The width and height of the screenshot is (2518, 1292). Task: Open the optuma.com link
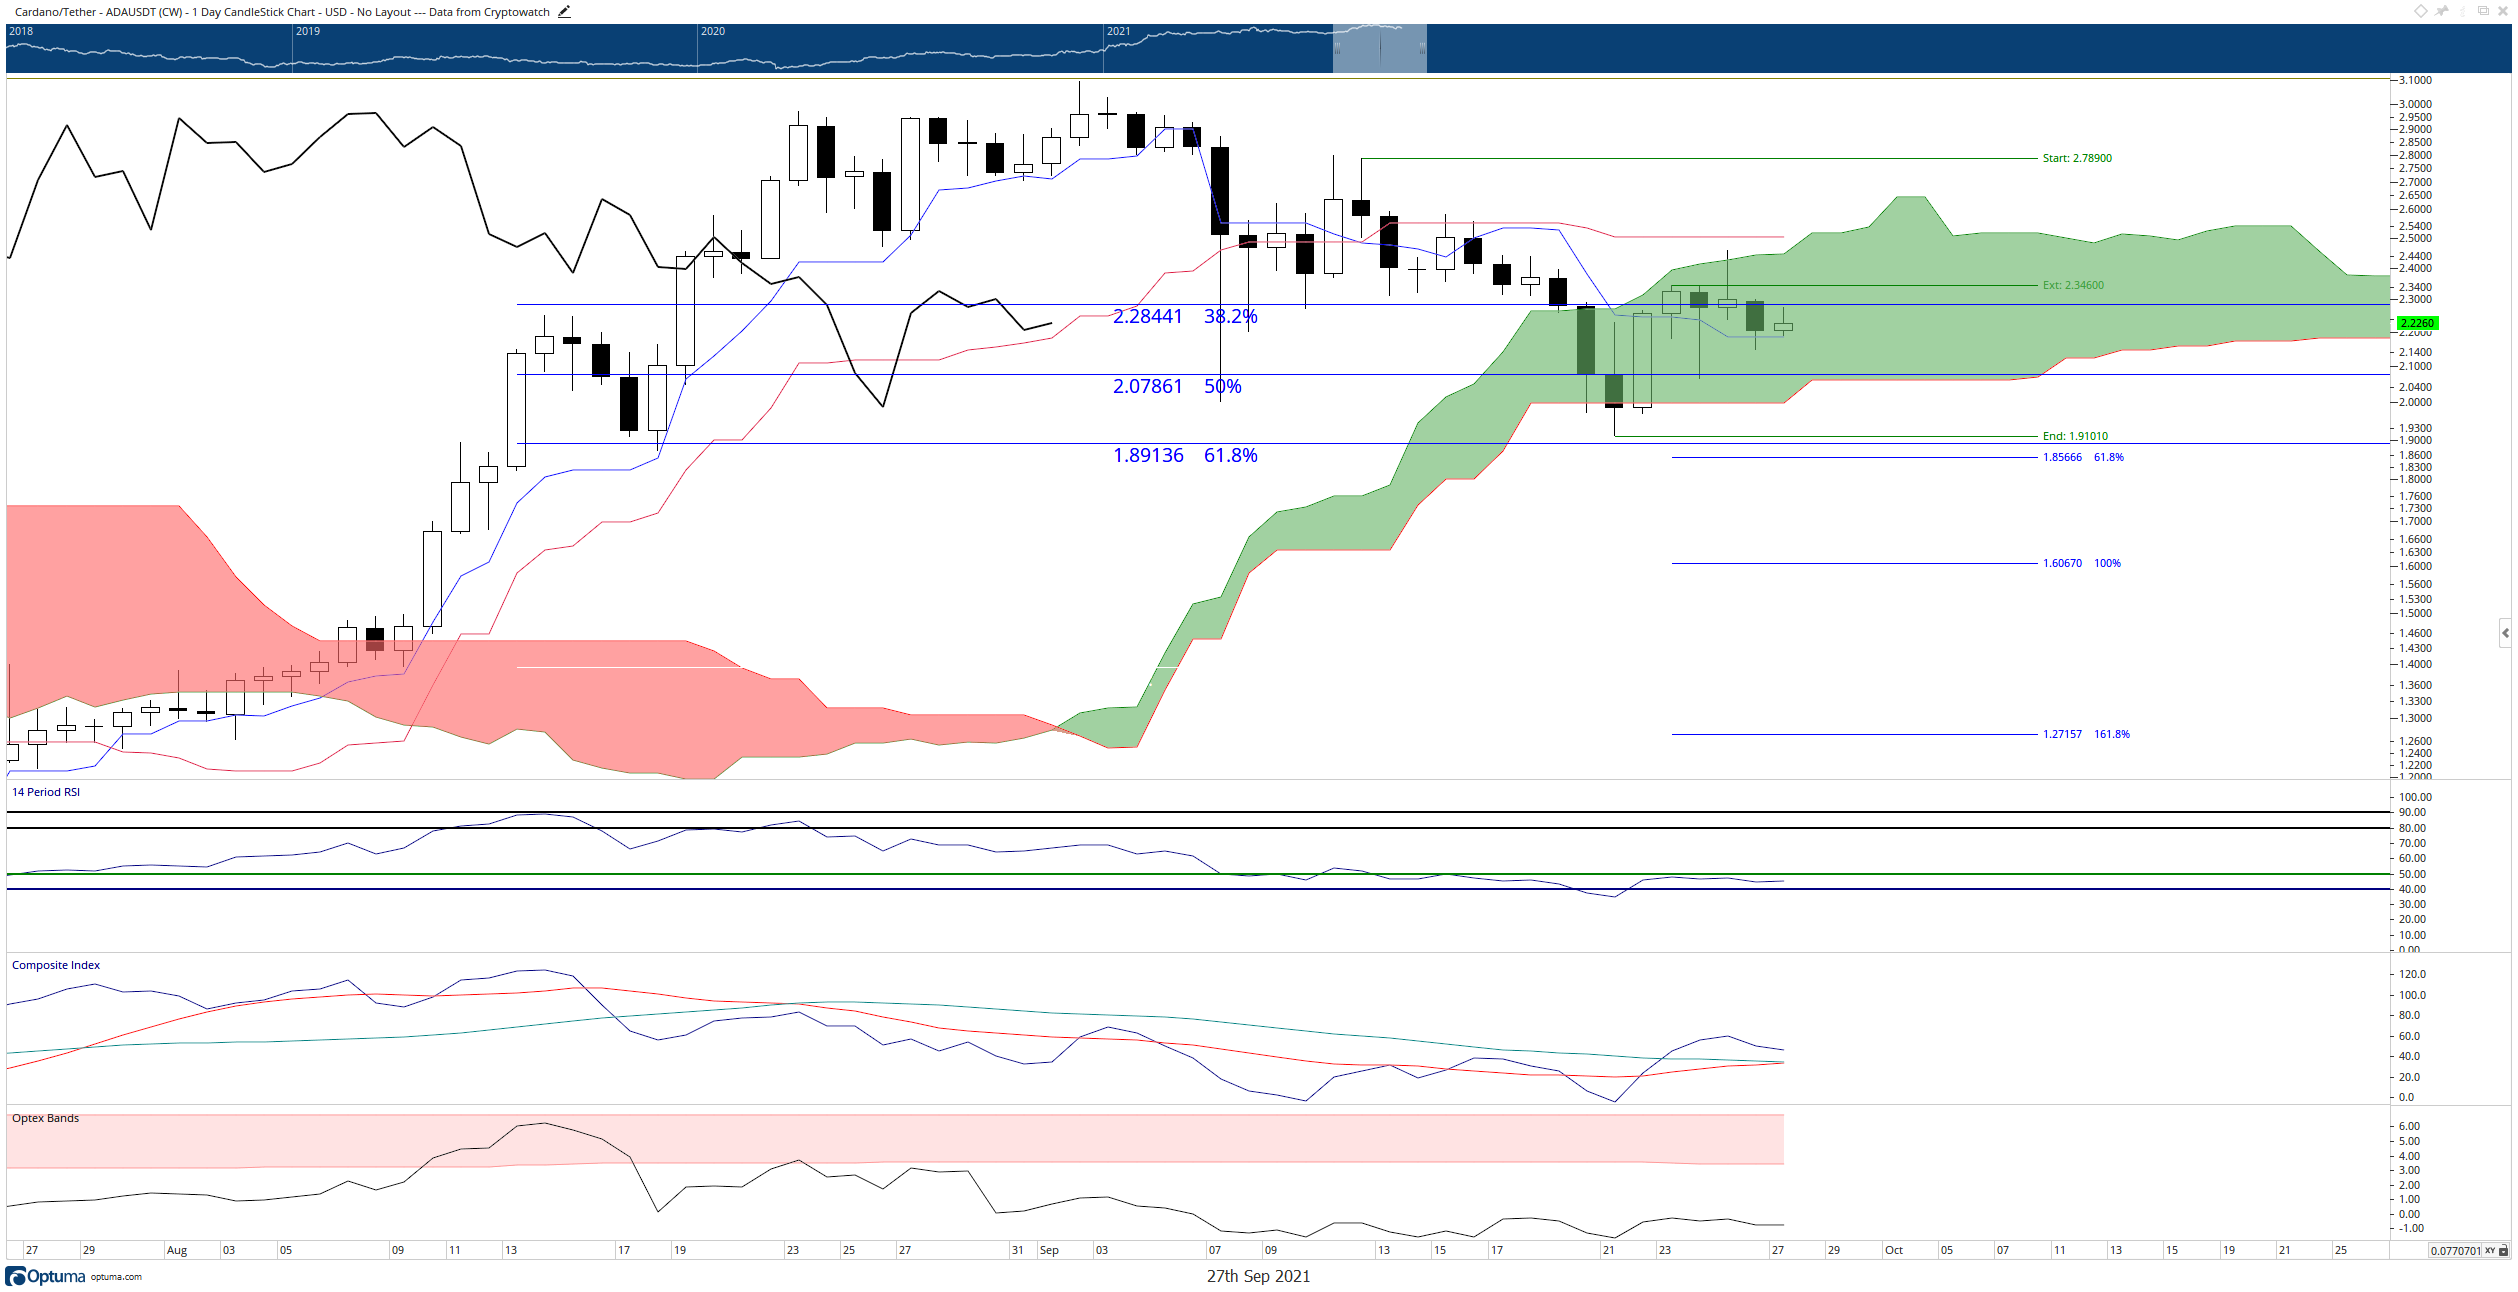[116, 1277]
